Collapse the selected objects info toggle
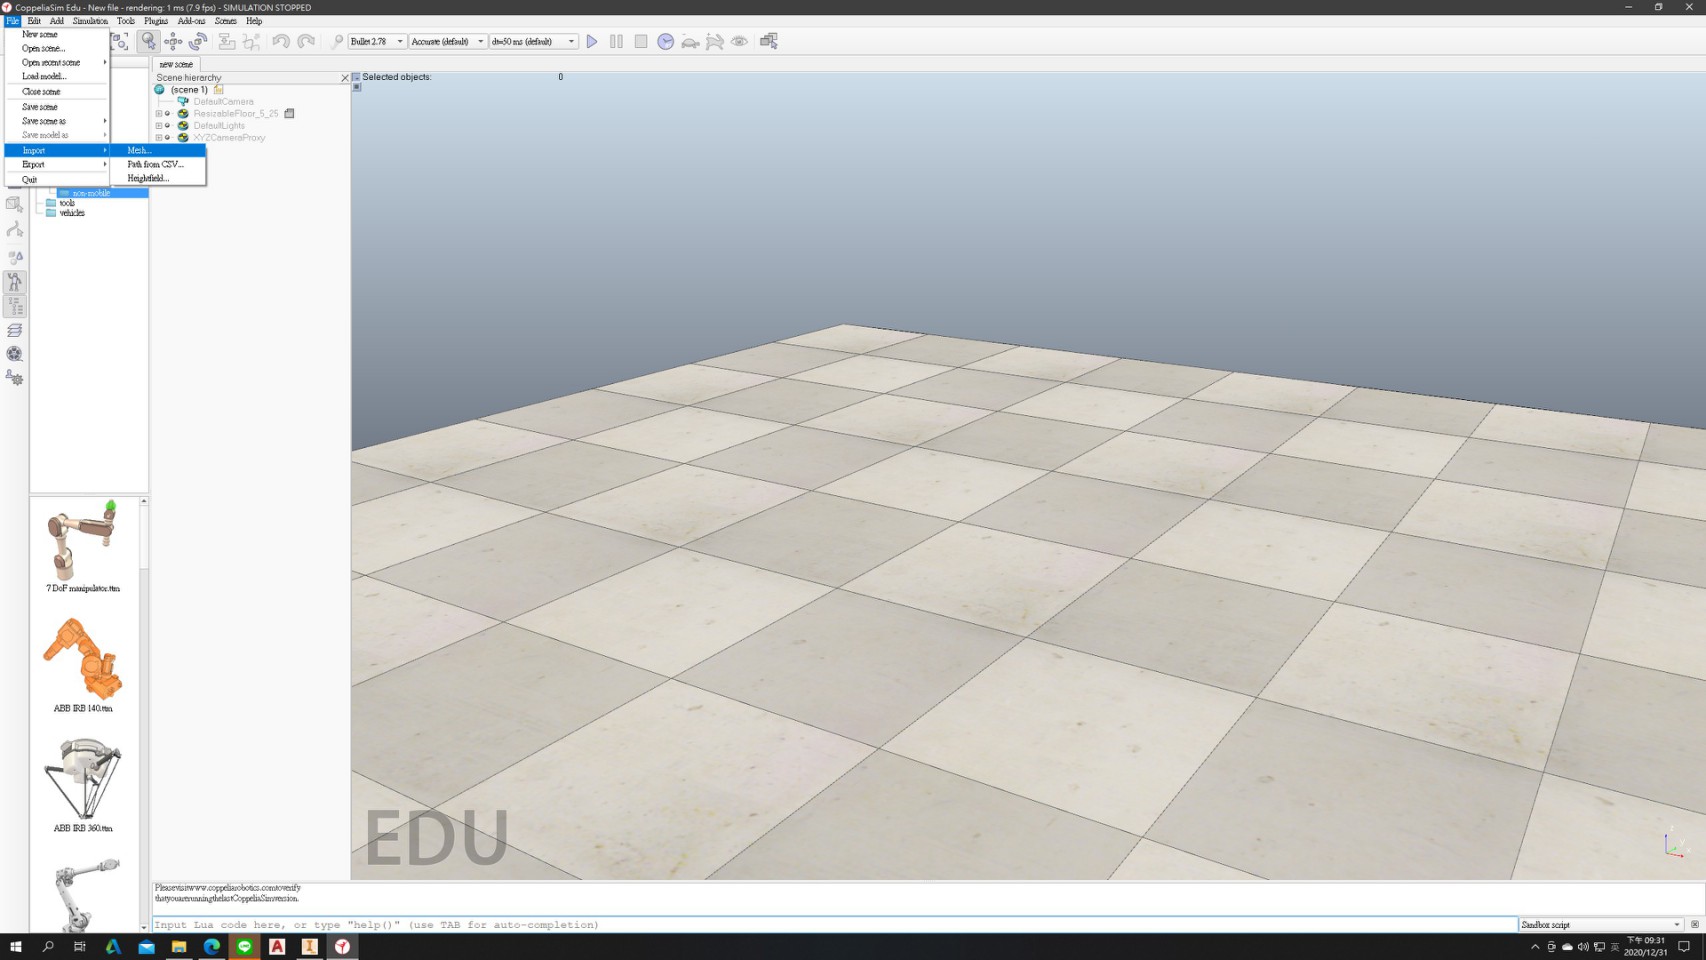This screenshot has width=1706, height=960. (x=356, y=77)
